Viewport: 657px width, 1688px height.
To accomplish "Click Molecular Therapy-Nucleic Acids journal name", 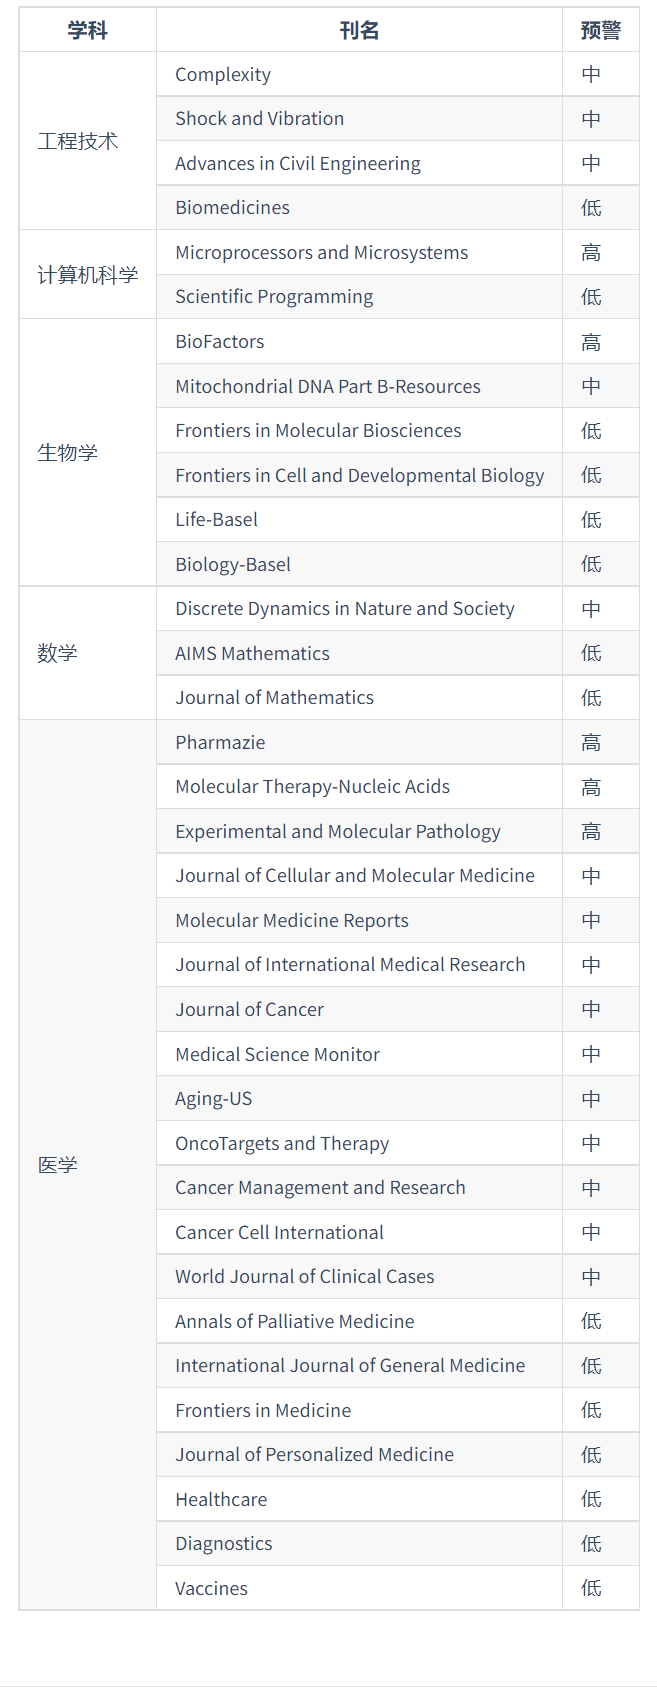I will [x=312, y=787].
